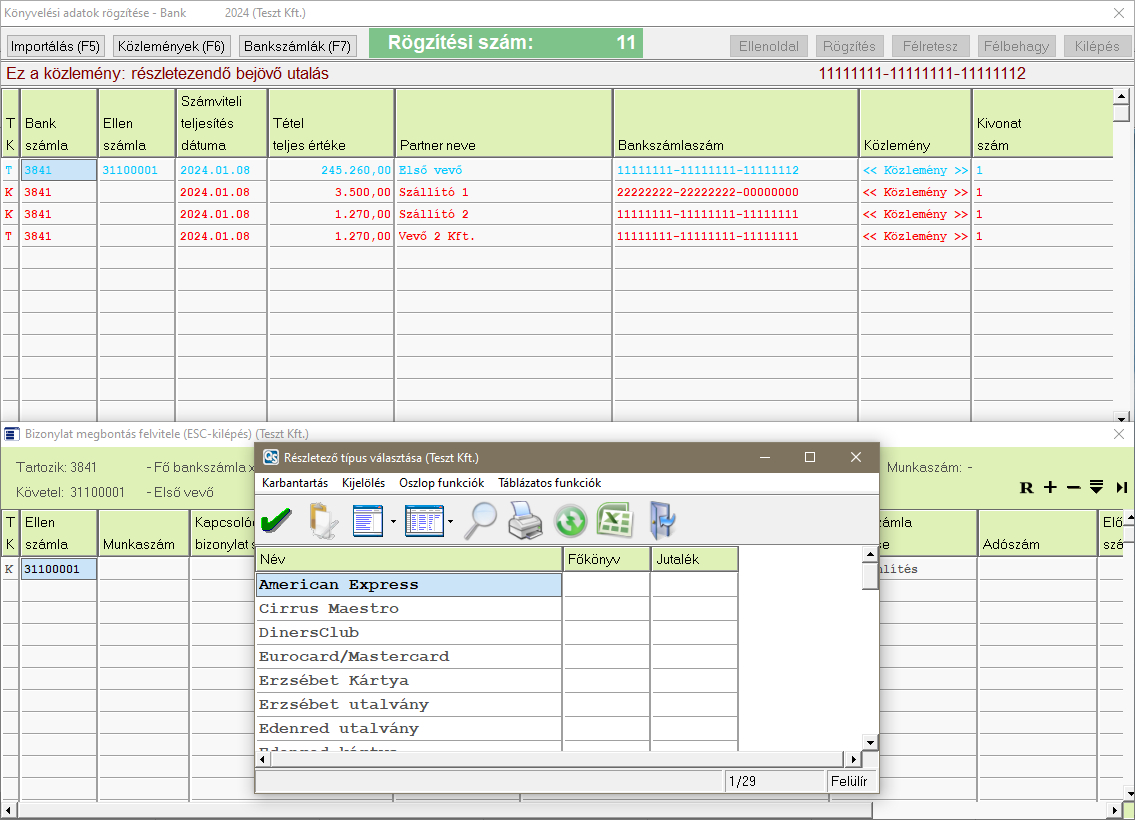This screenshot has width=1135, height=820.
Task: Click the plus icon to add row
Action: 1050,488
